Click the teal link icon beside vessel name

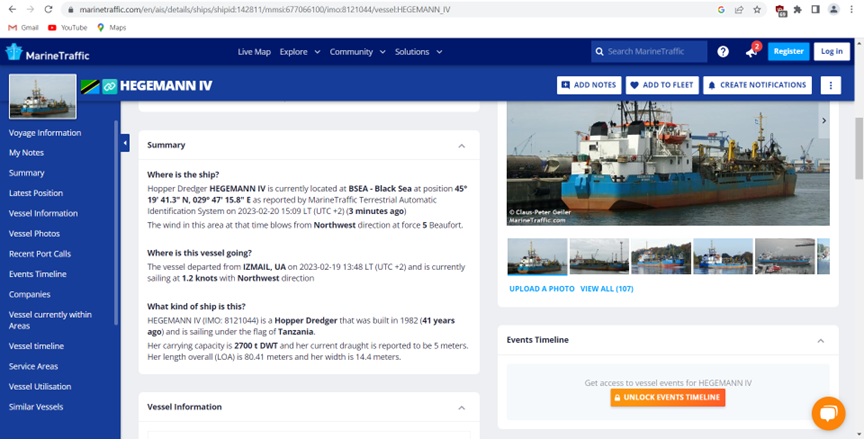pyautogui.click(x=110, y=86)
